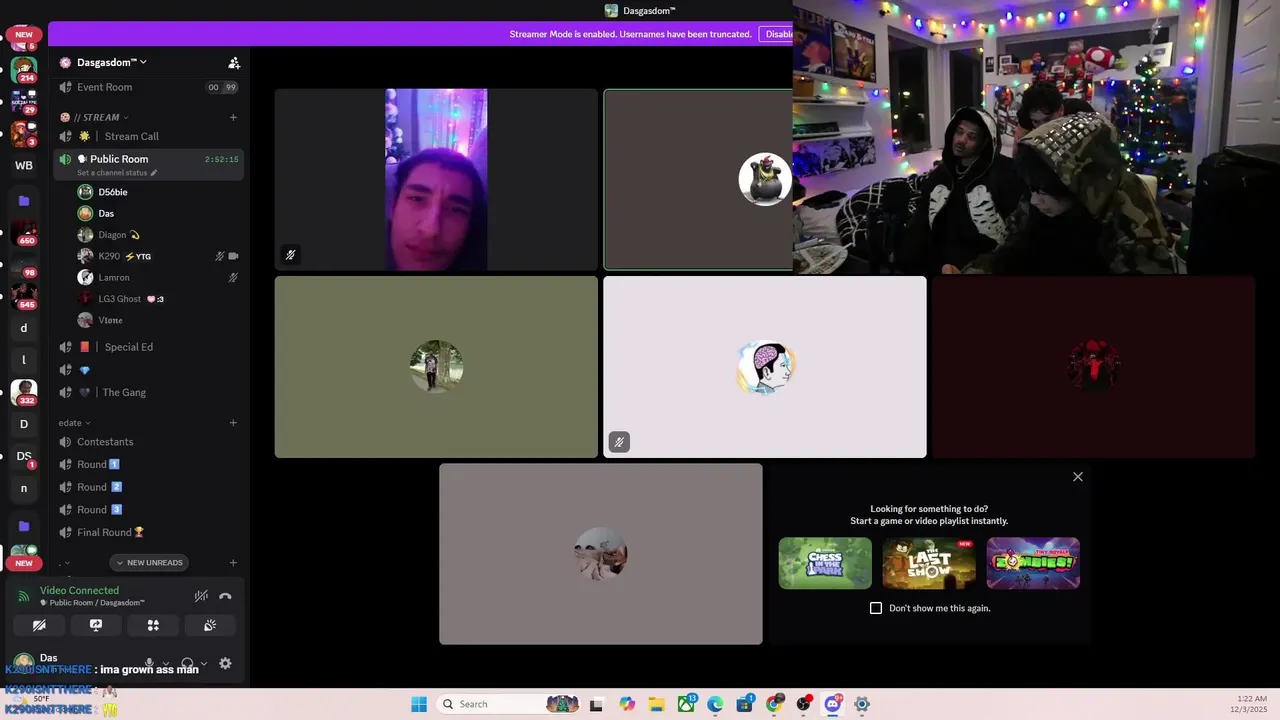Screen dimensions: 1280x720
Task: Share your screen from the voice panel
Action: 96,625
